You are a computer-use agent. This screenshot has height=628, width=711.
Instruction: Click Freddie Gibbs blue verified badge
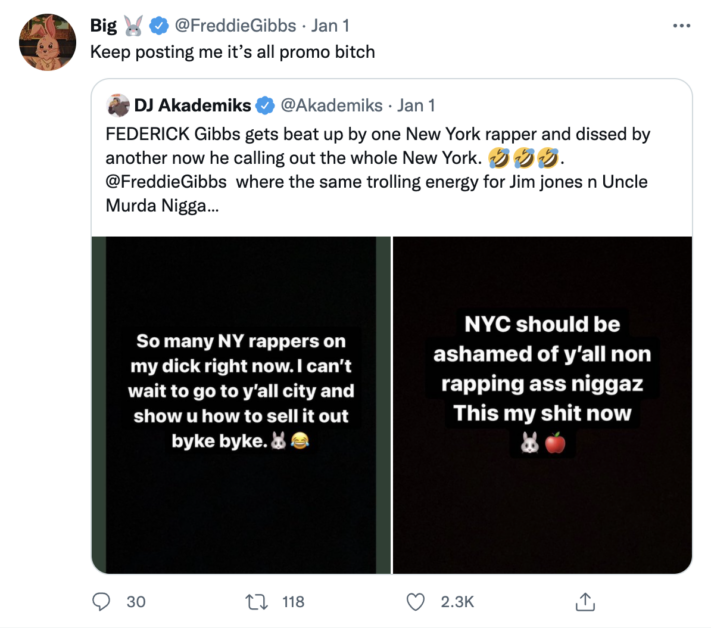[x=159, y=25]
